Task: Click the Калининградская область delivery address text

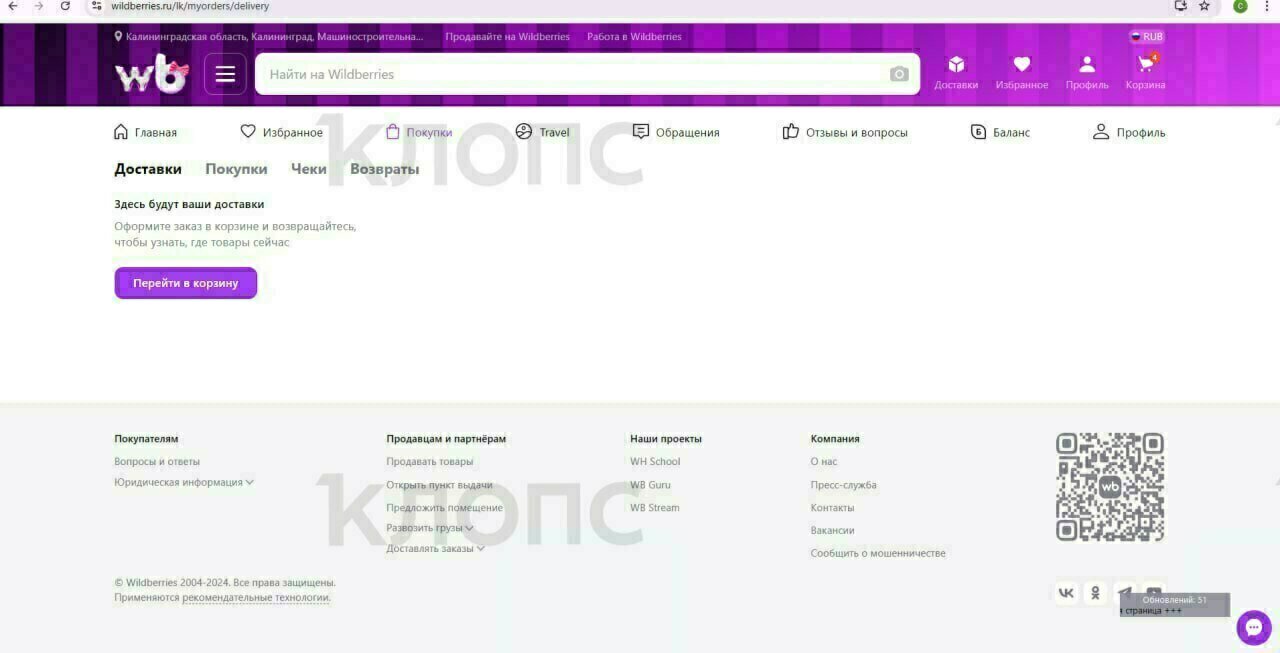Action: 275,37
